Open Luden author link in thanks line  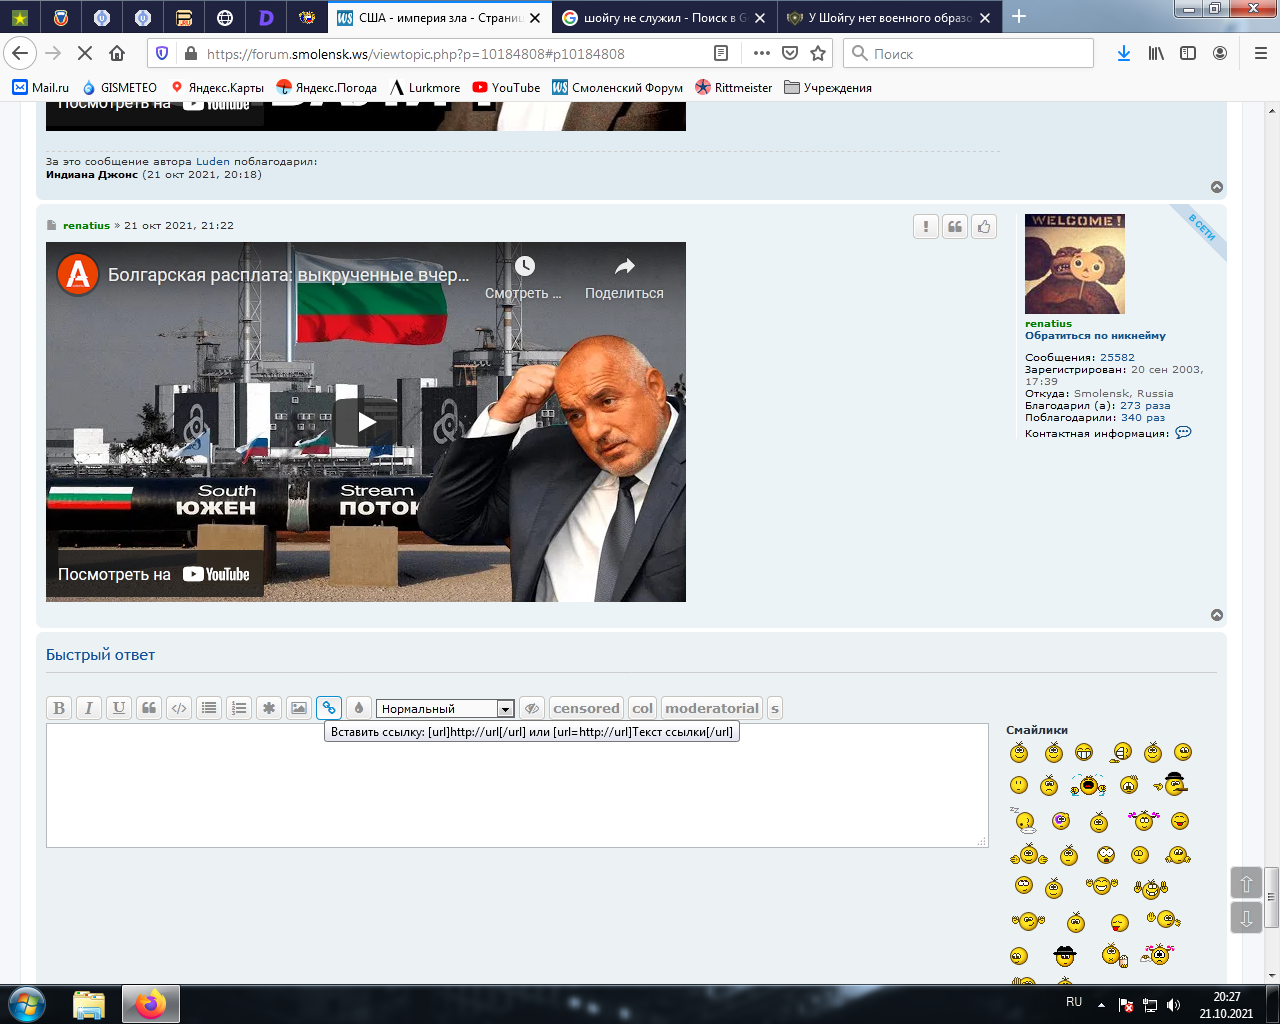coord(213,161)
